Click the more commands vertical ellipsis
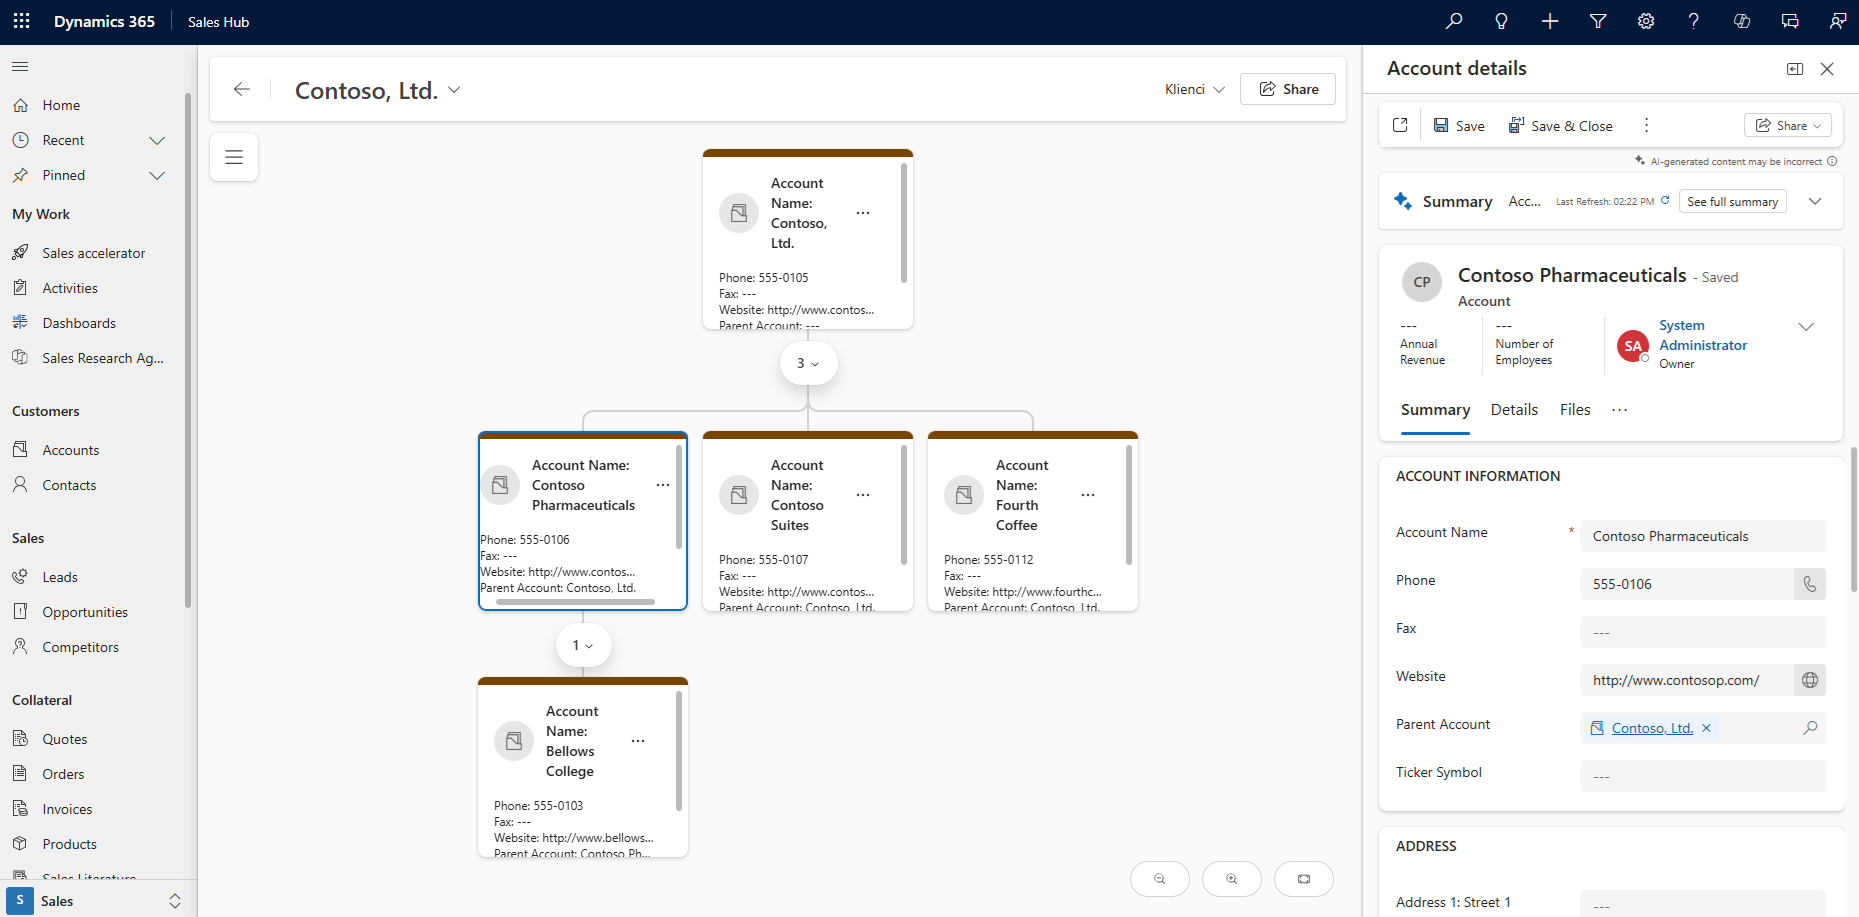Screen dimensions: 1859x917 pos(1646,125)
